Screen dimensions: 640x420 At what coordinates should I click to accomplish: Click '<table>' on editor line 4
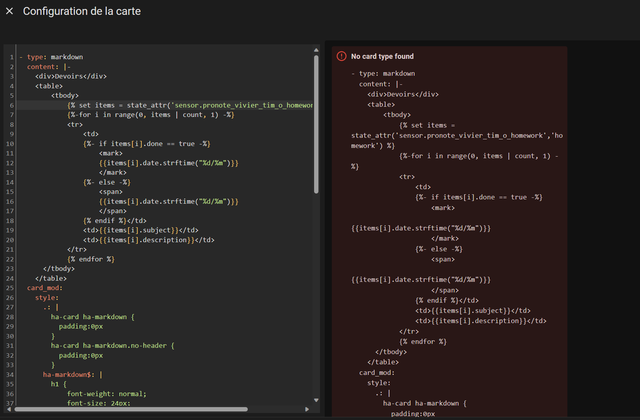pyautogui.click(x=49, y=86)
